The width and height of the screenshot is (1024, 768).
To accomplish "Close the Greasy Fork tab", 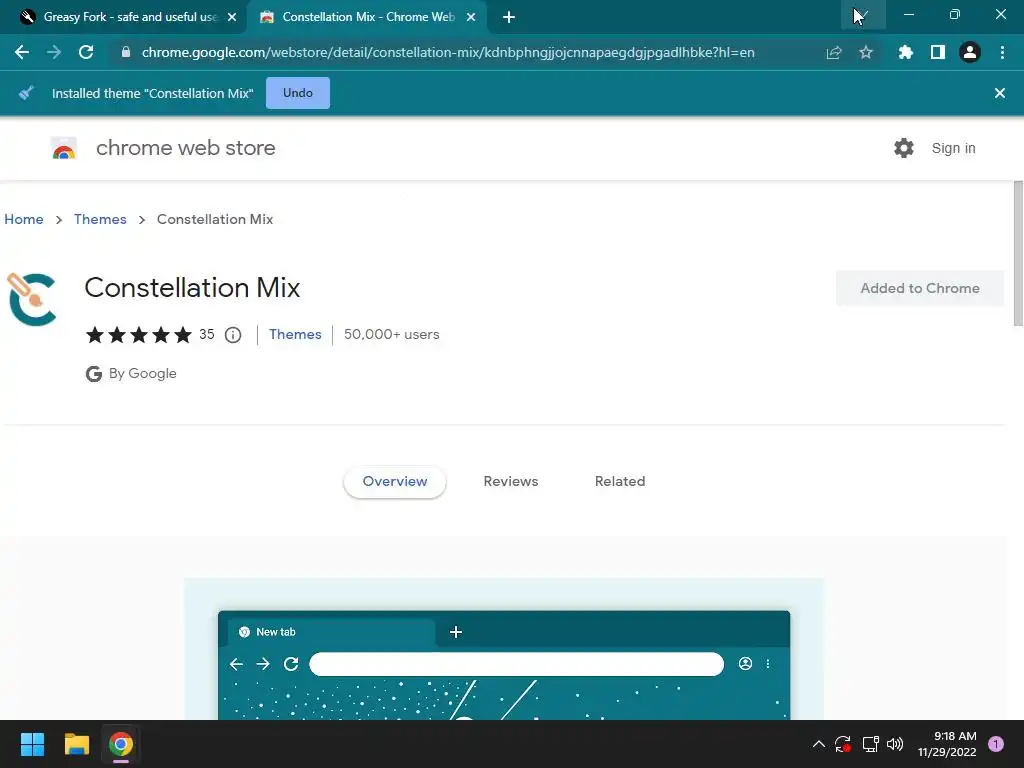I will tap(232, 17).
